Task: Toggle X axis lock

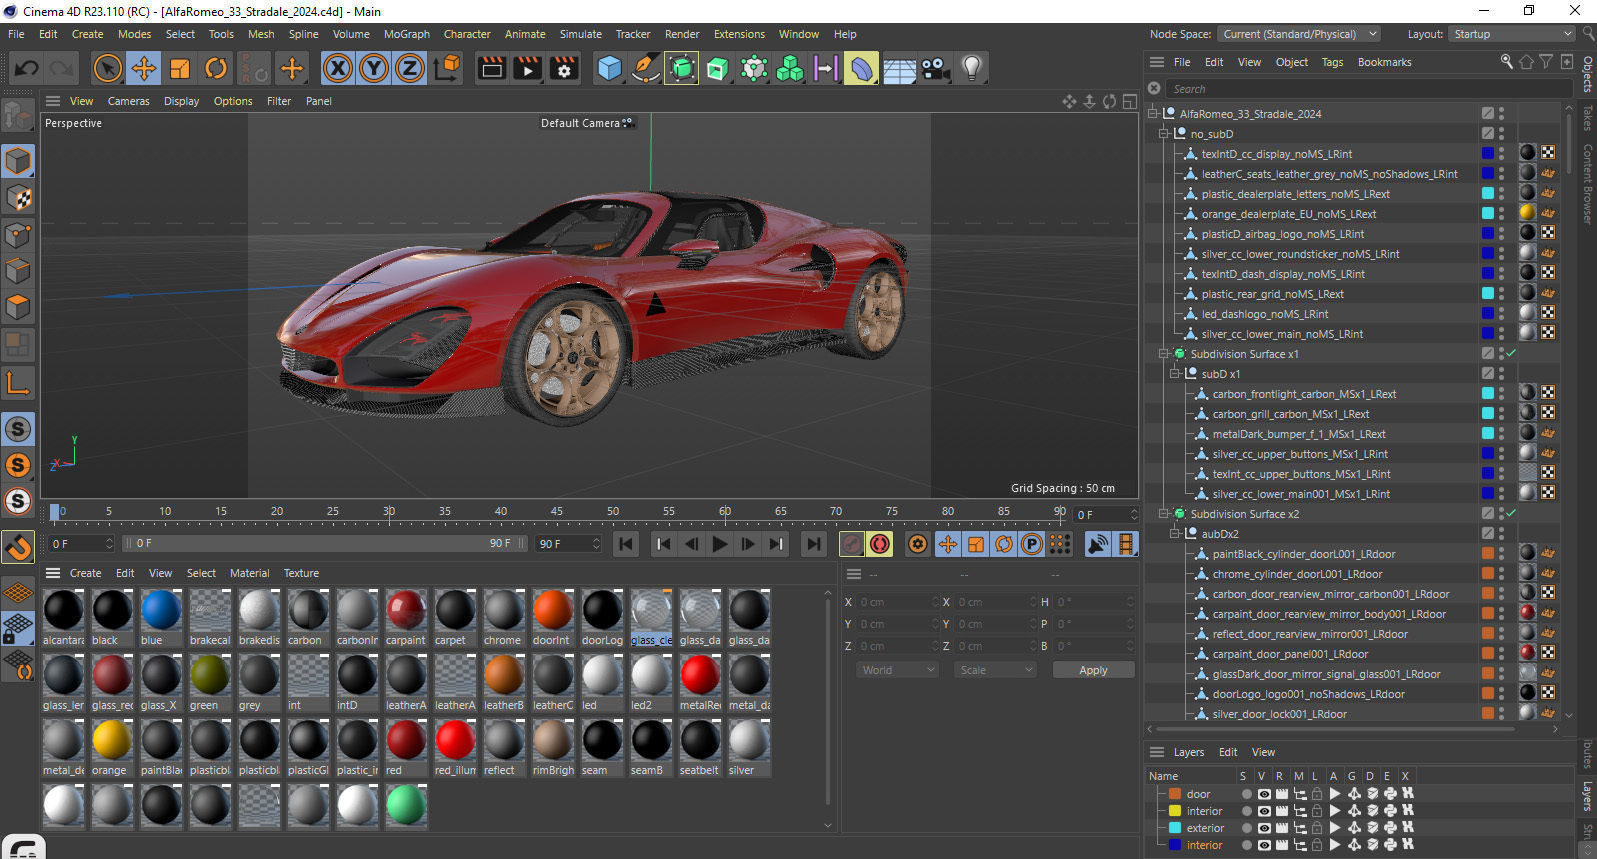Action: (x=338, y=68)
